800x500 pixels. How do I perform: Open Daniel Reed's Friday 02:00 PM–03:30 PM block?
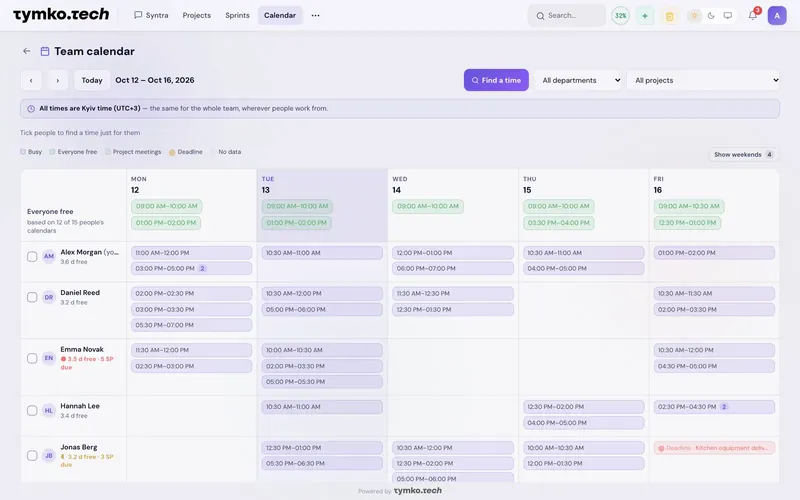click(x=714, y=309)
